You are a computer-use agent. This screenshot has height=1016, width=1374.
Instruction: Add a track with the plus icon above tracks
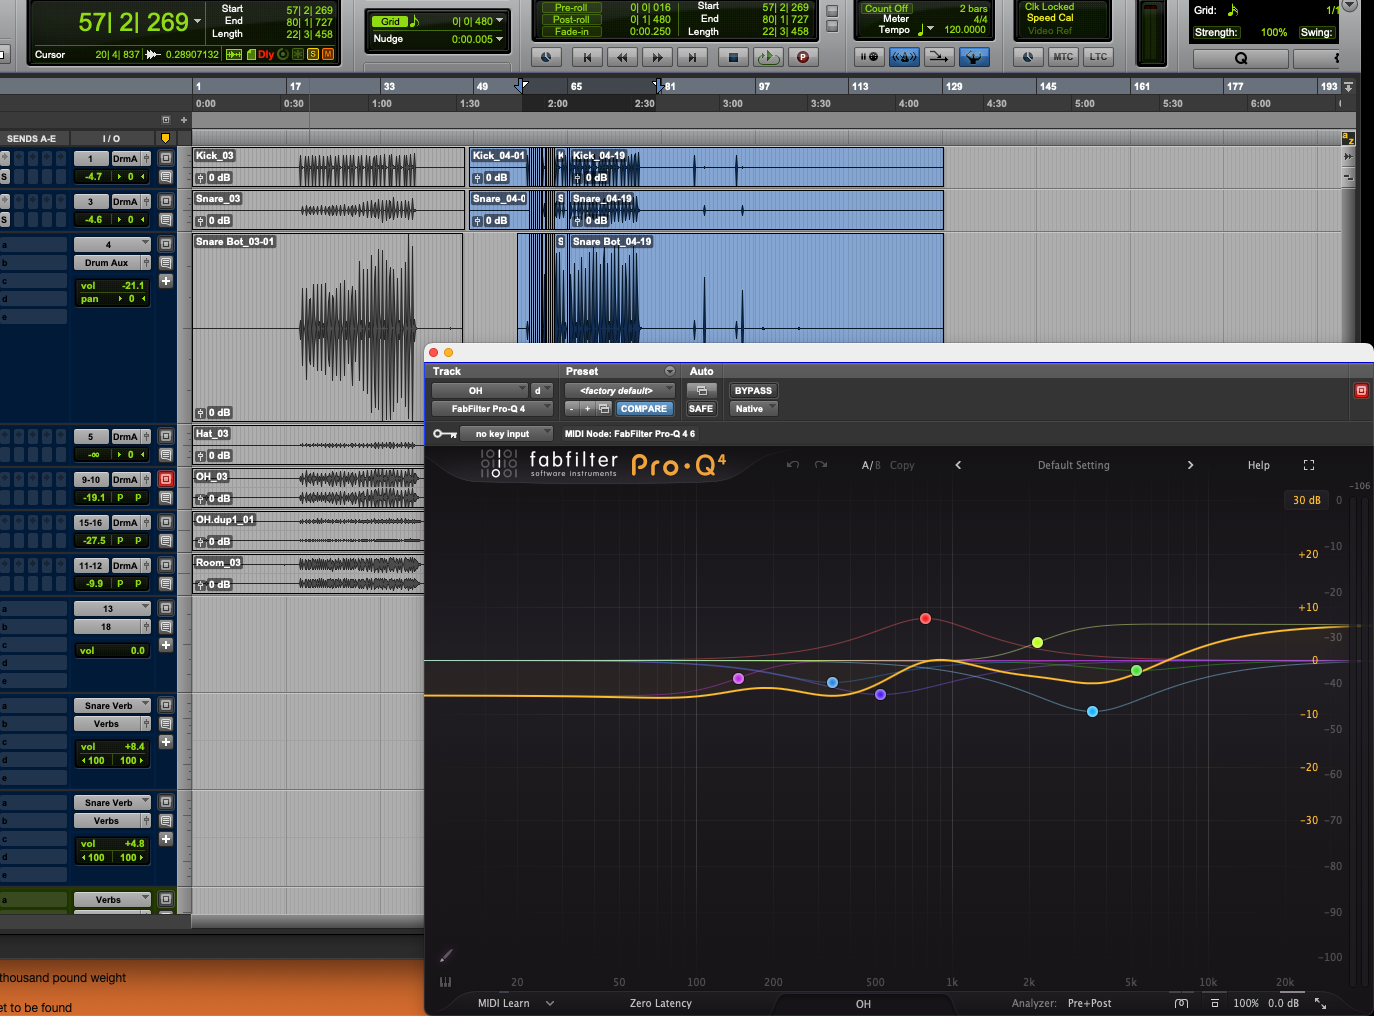point(184,120)
